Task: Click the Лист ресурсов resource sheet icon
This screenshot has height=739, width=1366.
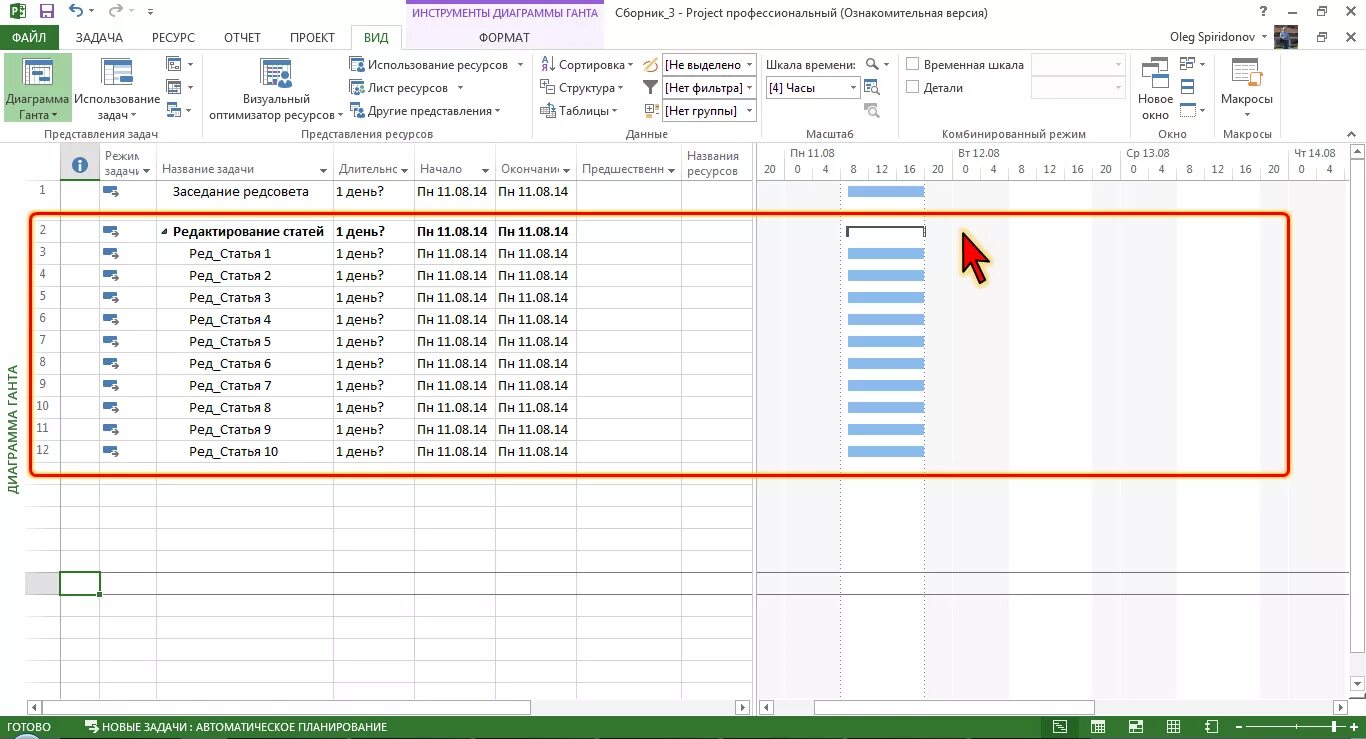Action: tap(357, 88)
